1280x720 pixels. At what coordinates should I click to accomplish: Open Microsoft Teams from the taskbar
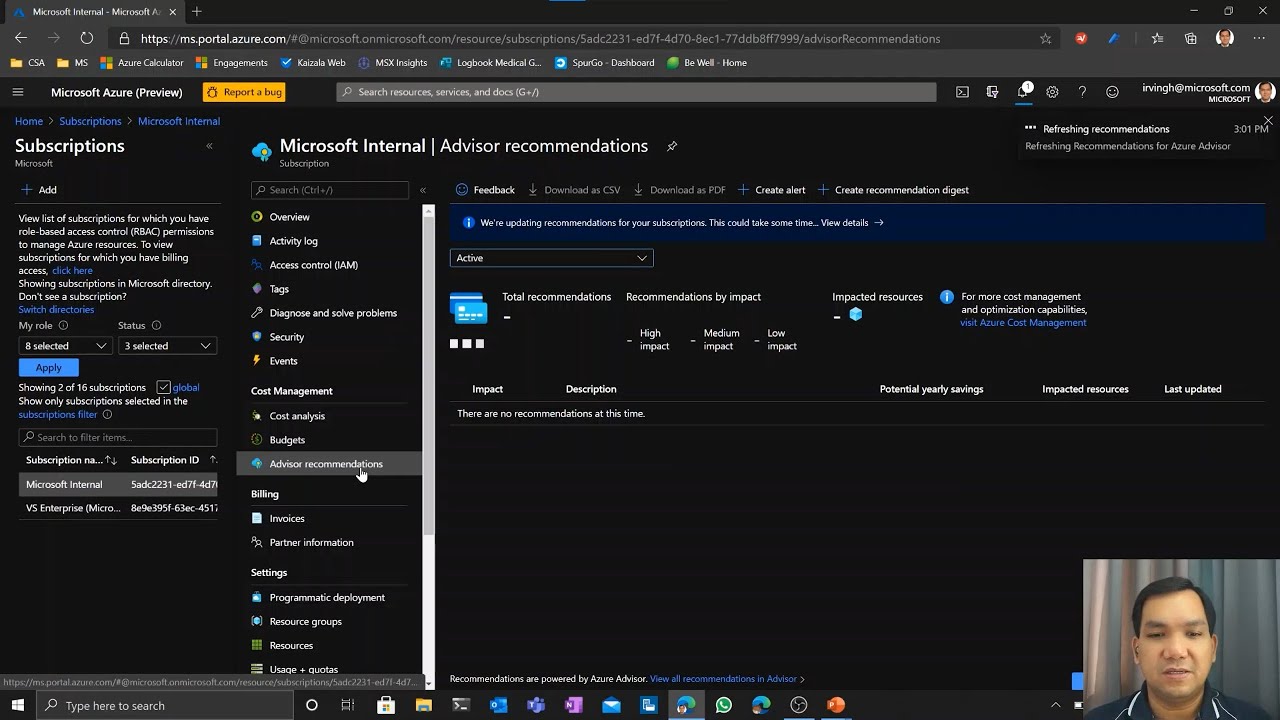coord(535,705)
